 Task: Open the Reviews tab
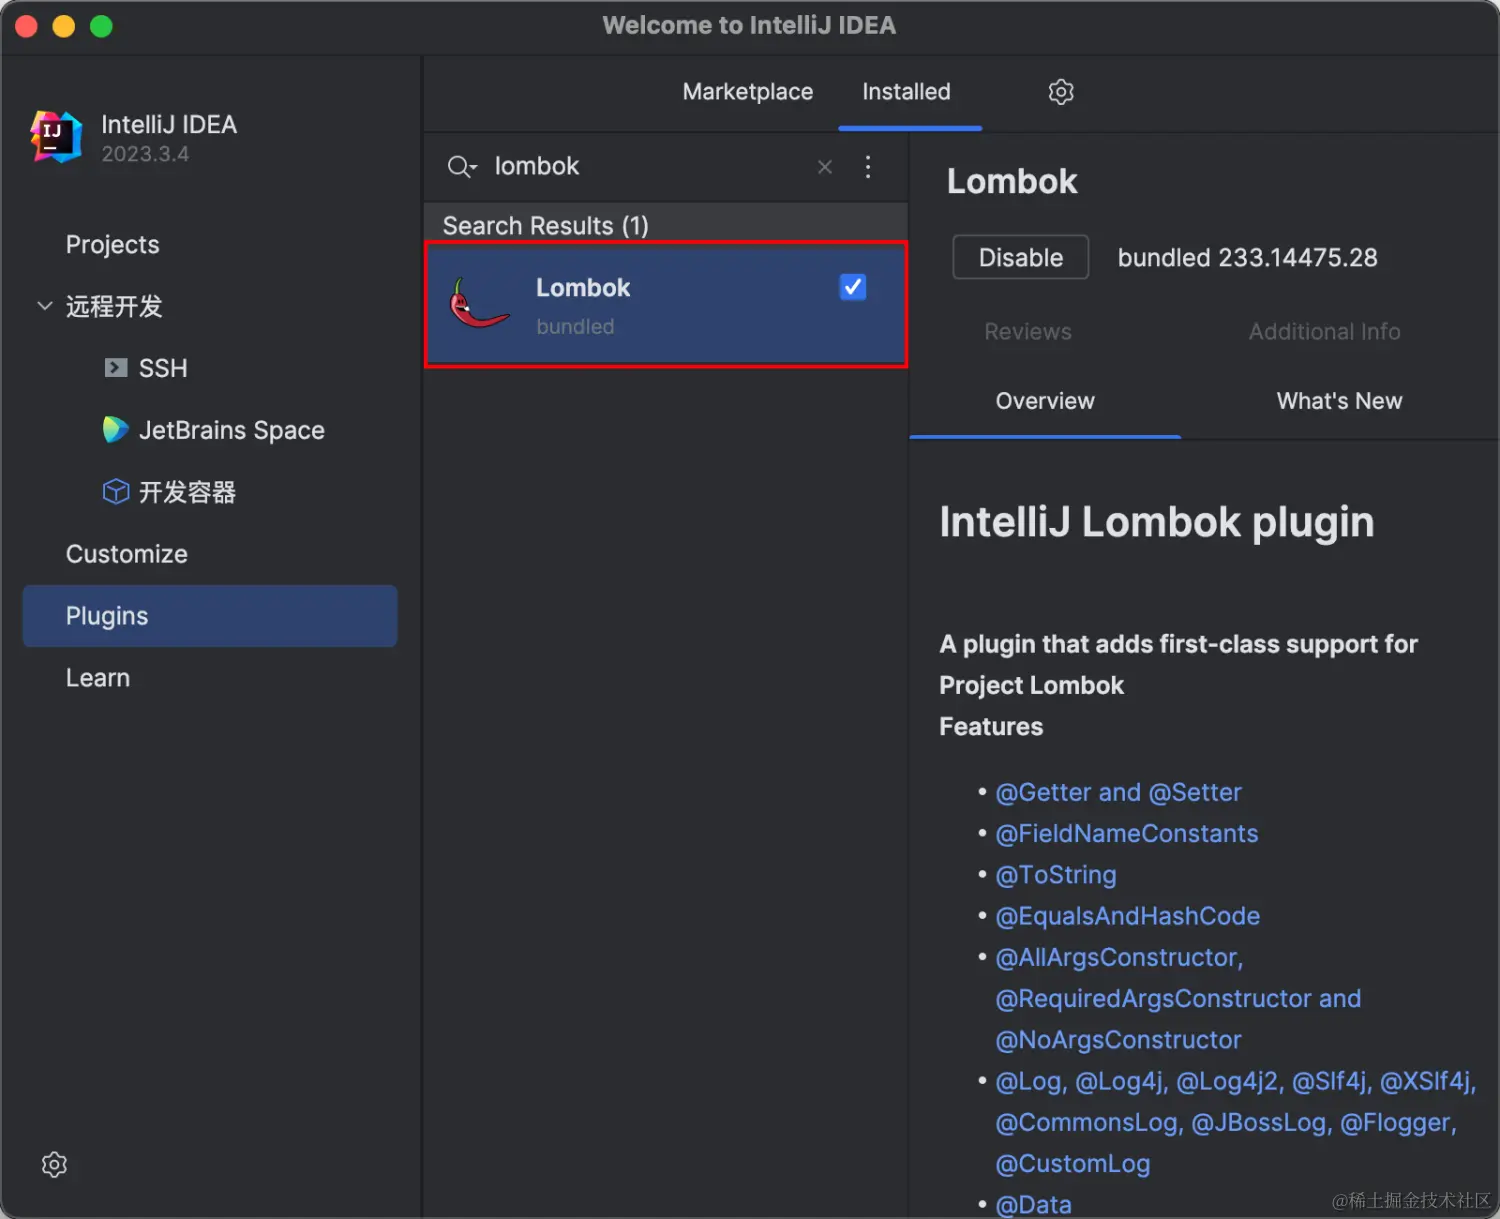coord(1028,332)
